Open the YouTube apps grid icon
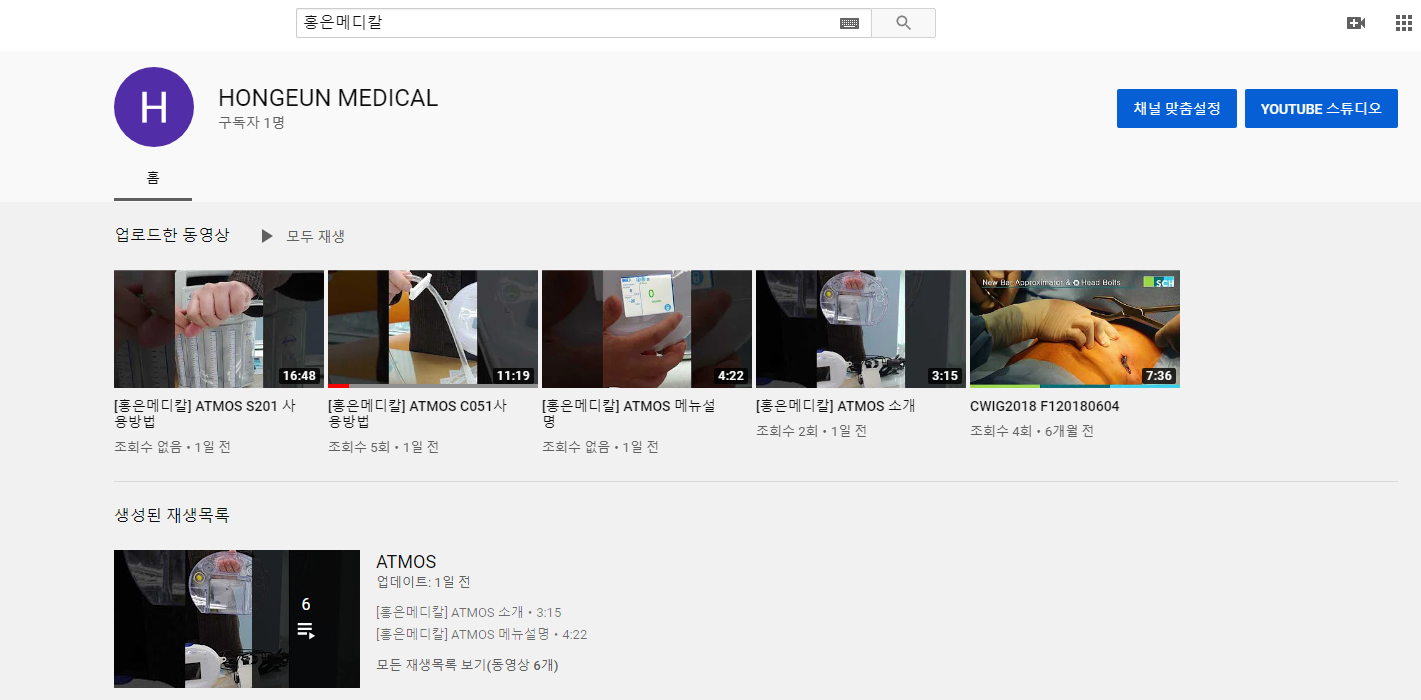 click(x=1404, y=23)
